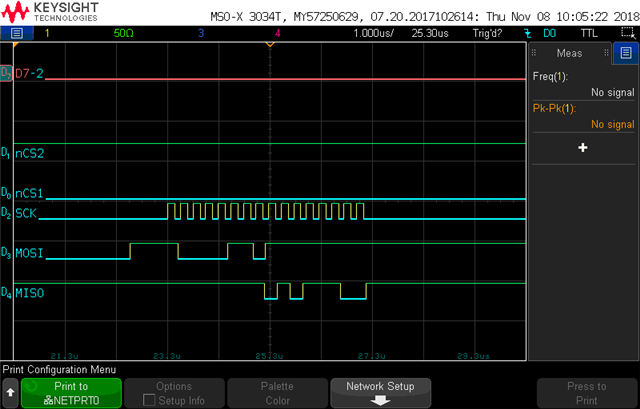Click the Meas panel left drag handle

pyautogui.click(x=533, y=53)
